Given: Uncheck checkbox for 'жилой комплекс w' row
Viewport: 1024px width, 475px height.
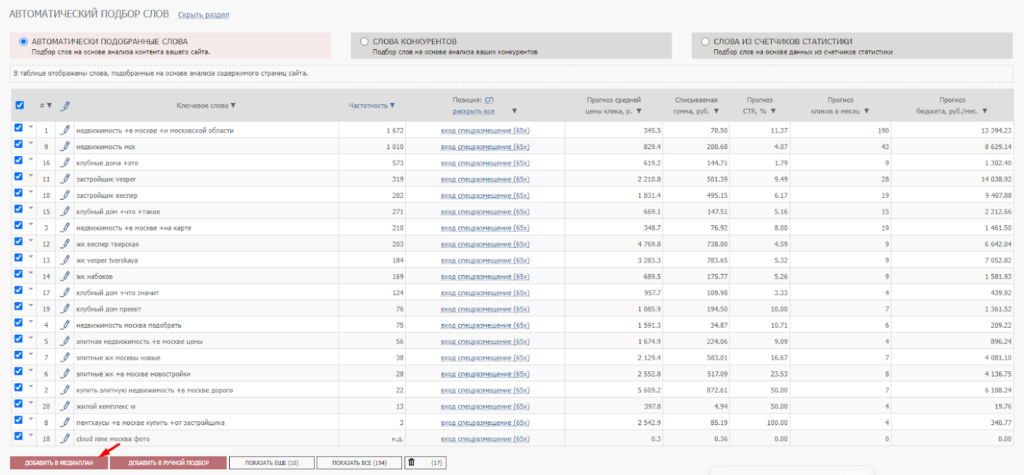Looking at the screenshot, I should coord(18,403).
